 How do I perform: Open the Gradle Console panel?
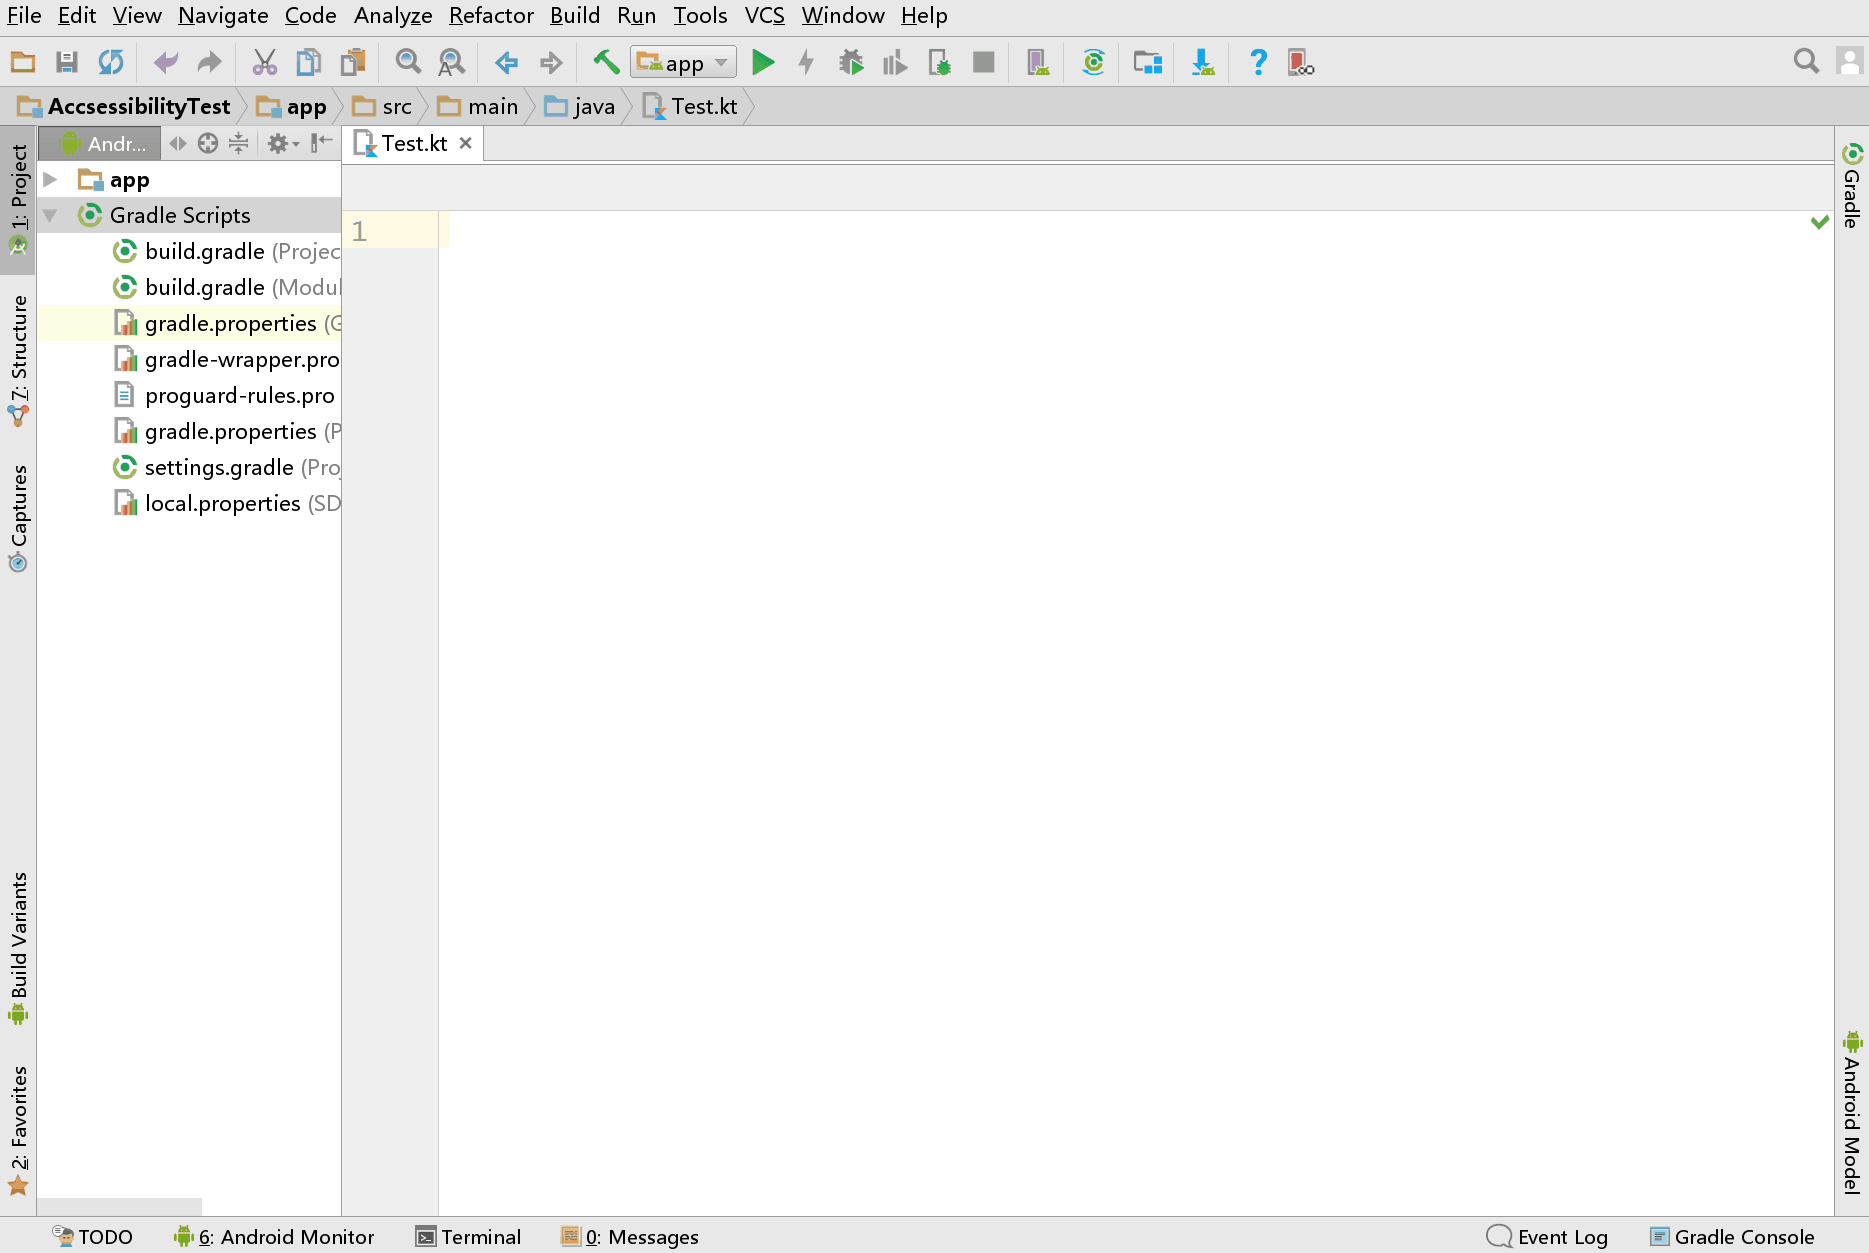(x=1732, y=1237)
